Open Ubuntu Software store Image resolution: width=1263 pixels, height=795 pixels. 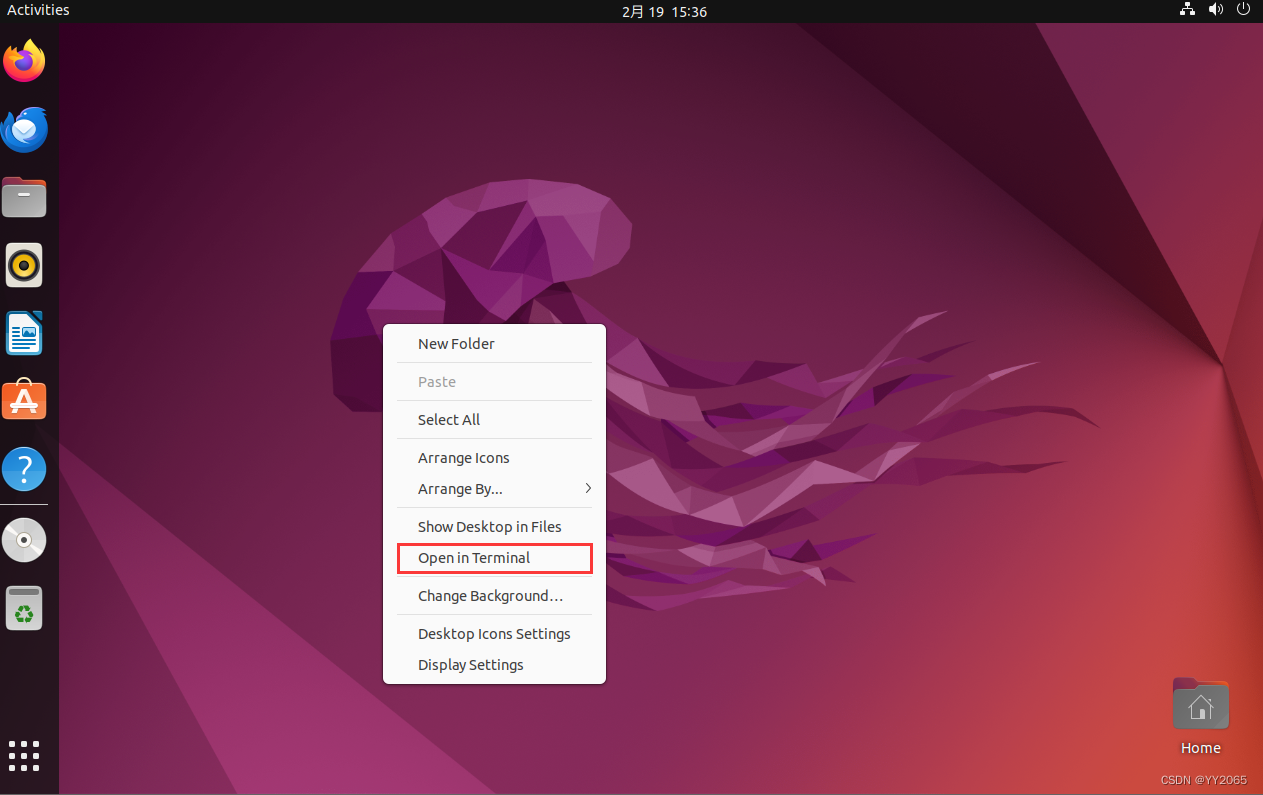click(x=24, y=400)
